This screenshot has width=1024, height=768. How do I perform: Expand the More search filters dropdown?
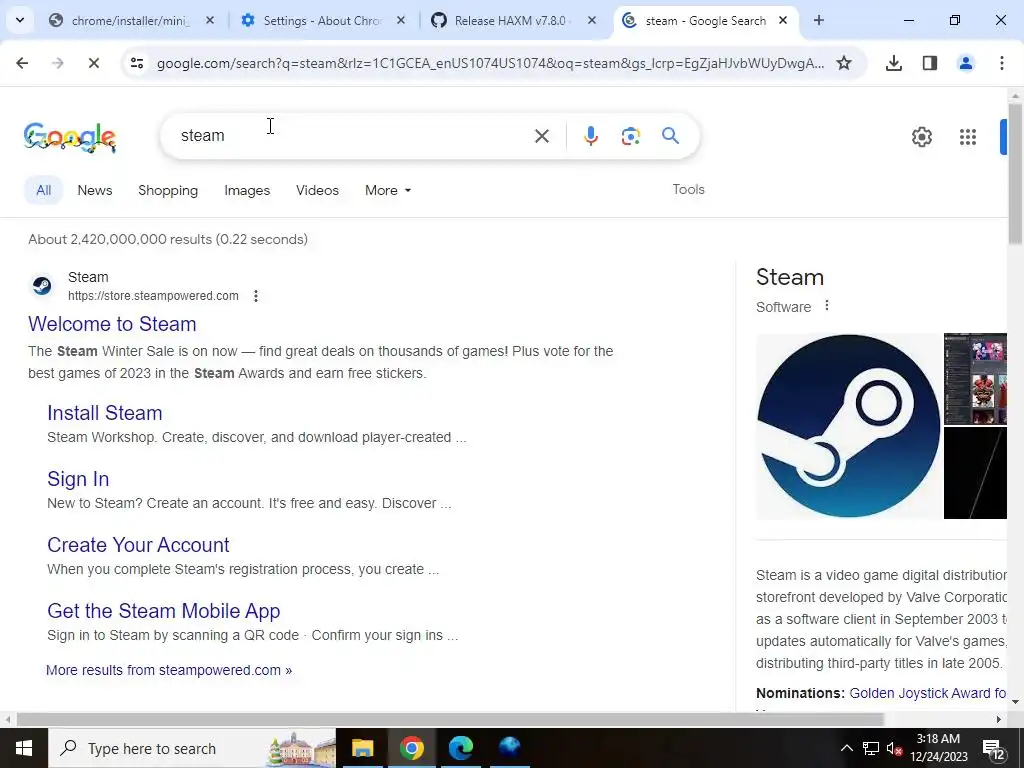(x=388, y=190)
